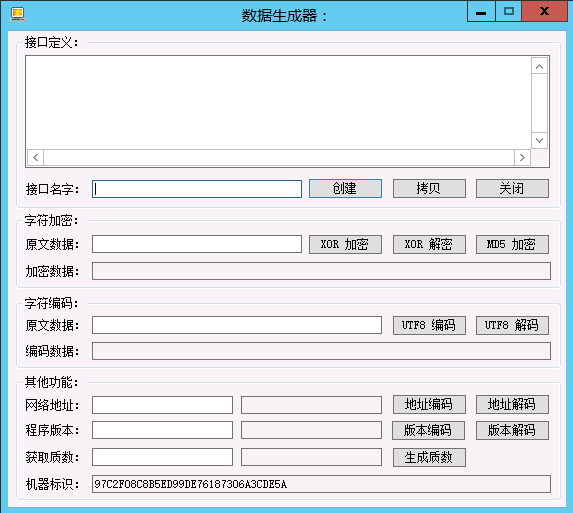573x513 pixels.
Task: Click the 拷贝 button
Action: click(429, 189)
